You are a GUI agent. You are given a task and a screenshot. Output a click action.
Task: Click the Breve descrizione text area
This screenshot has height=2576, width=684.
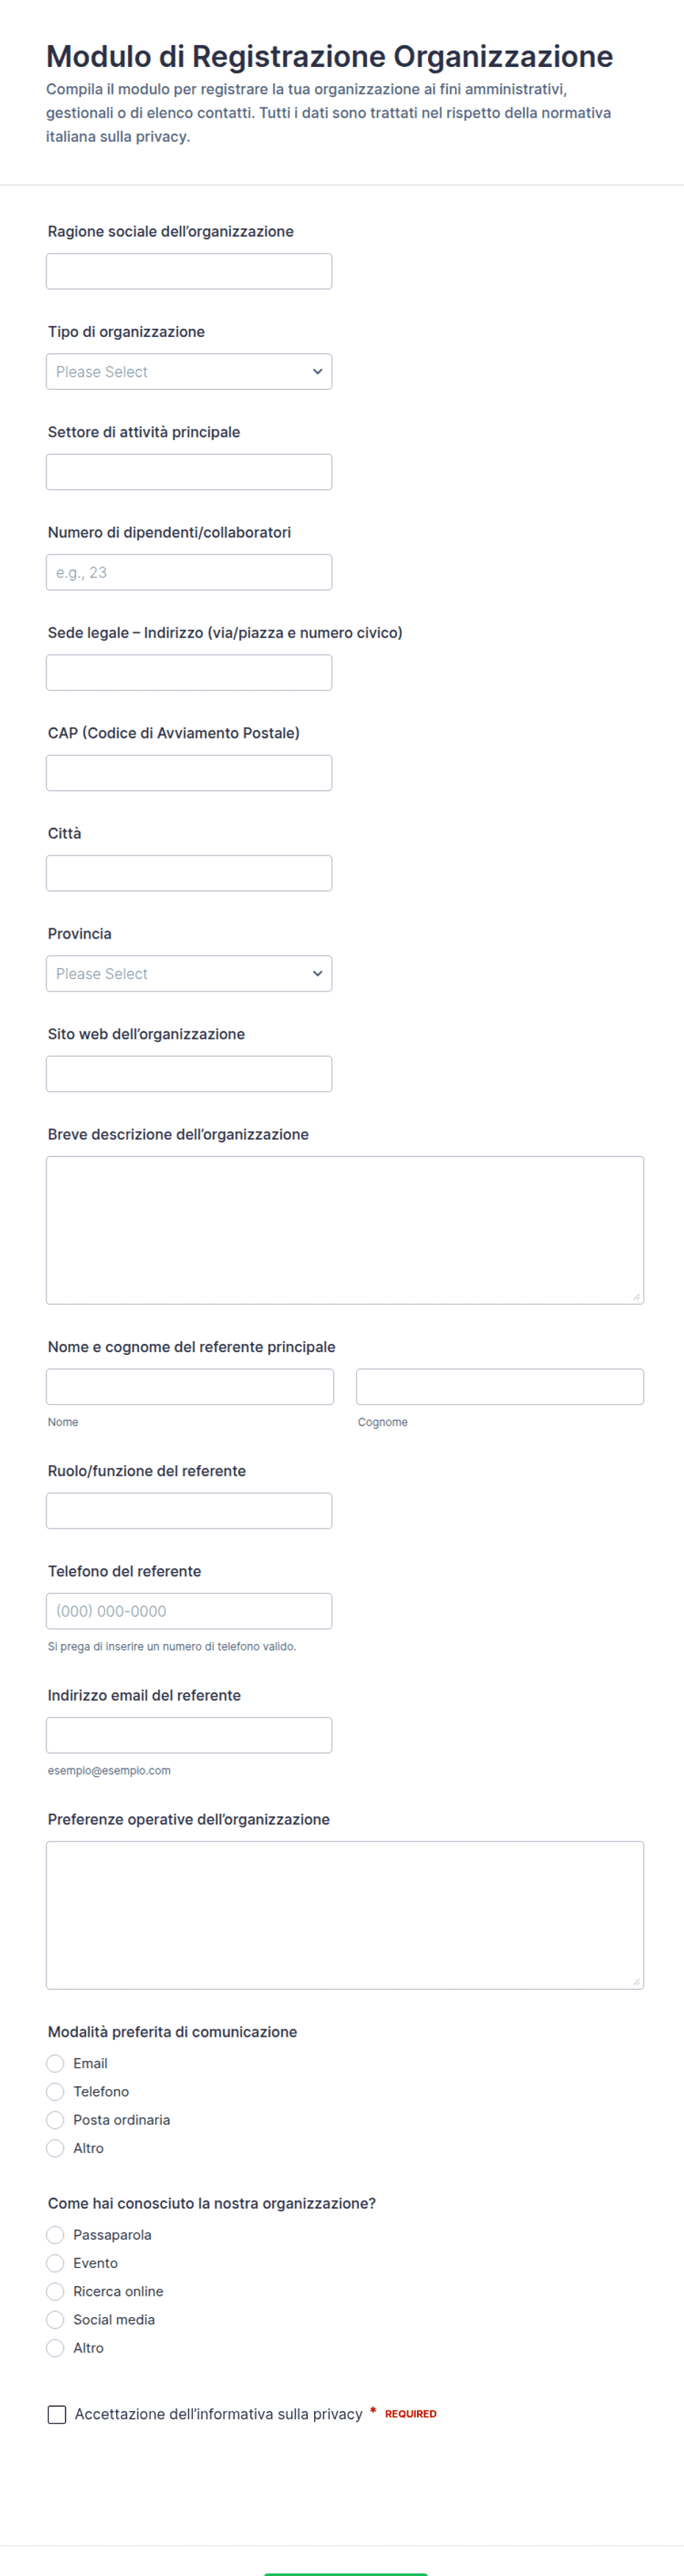coord(345,1230)
